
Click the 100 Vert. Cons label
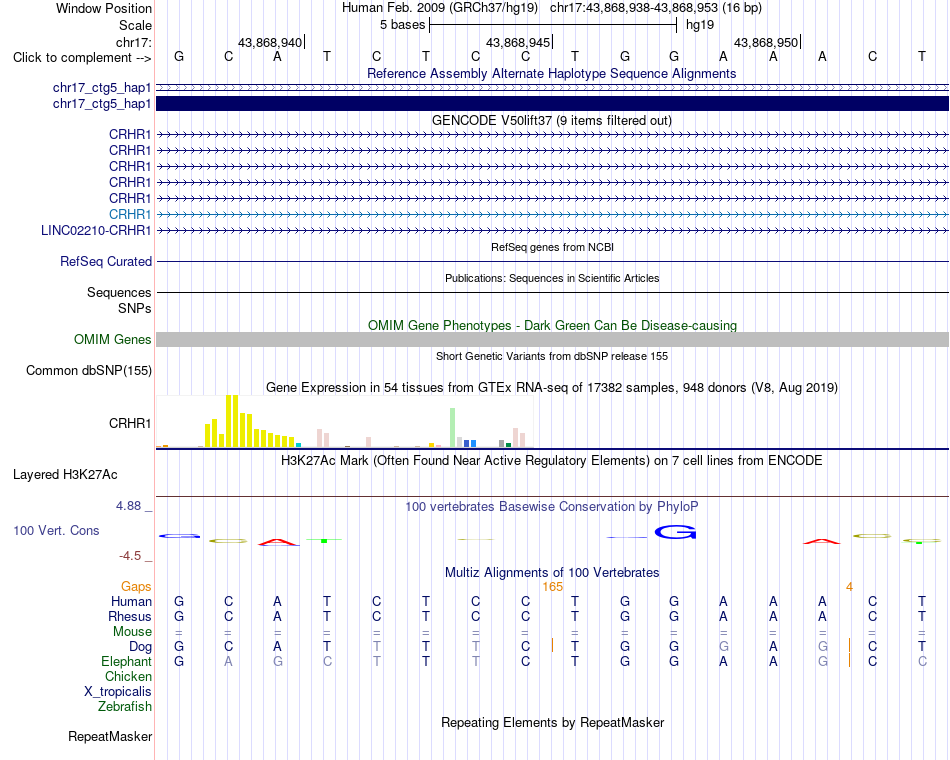56,530
